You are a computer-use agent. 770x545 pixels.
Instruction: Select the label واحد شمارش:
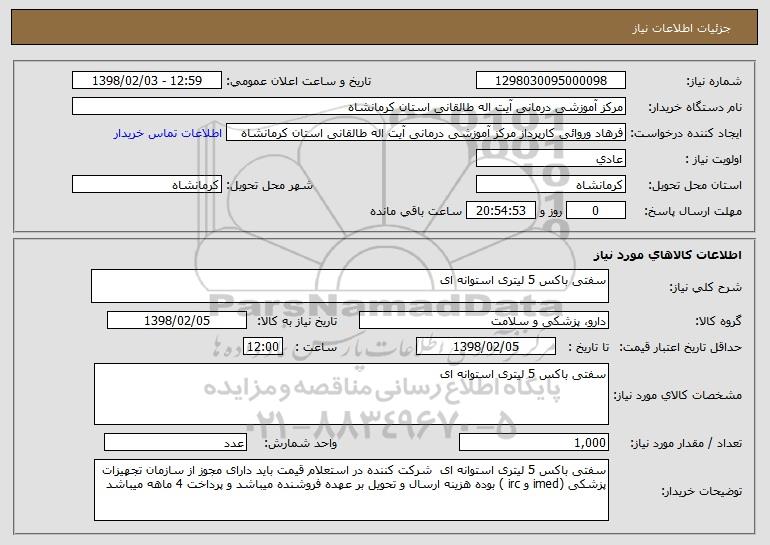click(301, 443)
